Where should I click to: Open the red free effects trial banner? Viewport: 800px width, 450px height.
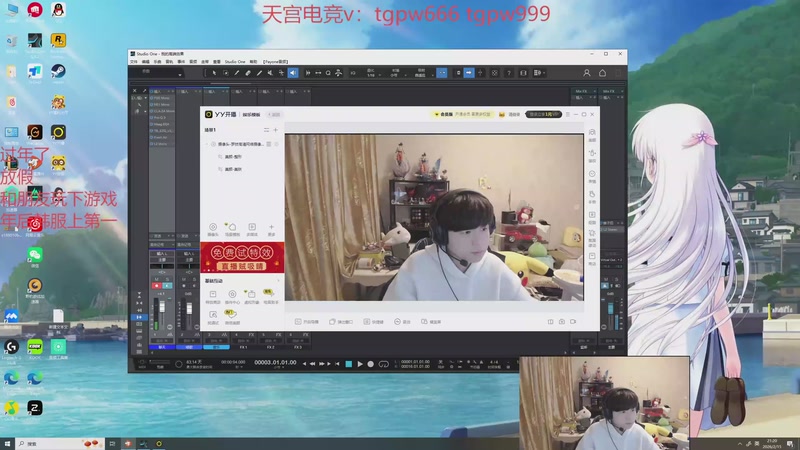[242, 258]
